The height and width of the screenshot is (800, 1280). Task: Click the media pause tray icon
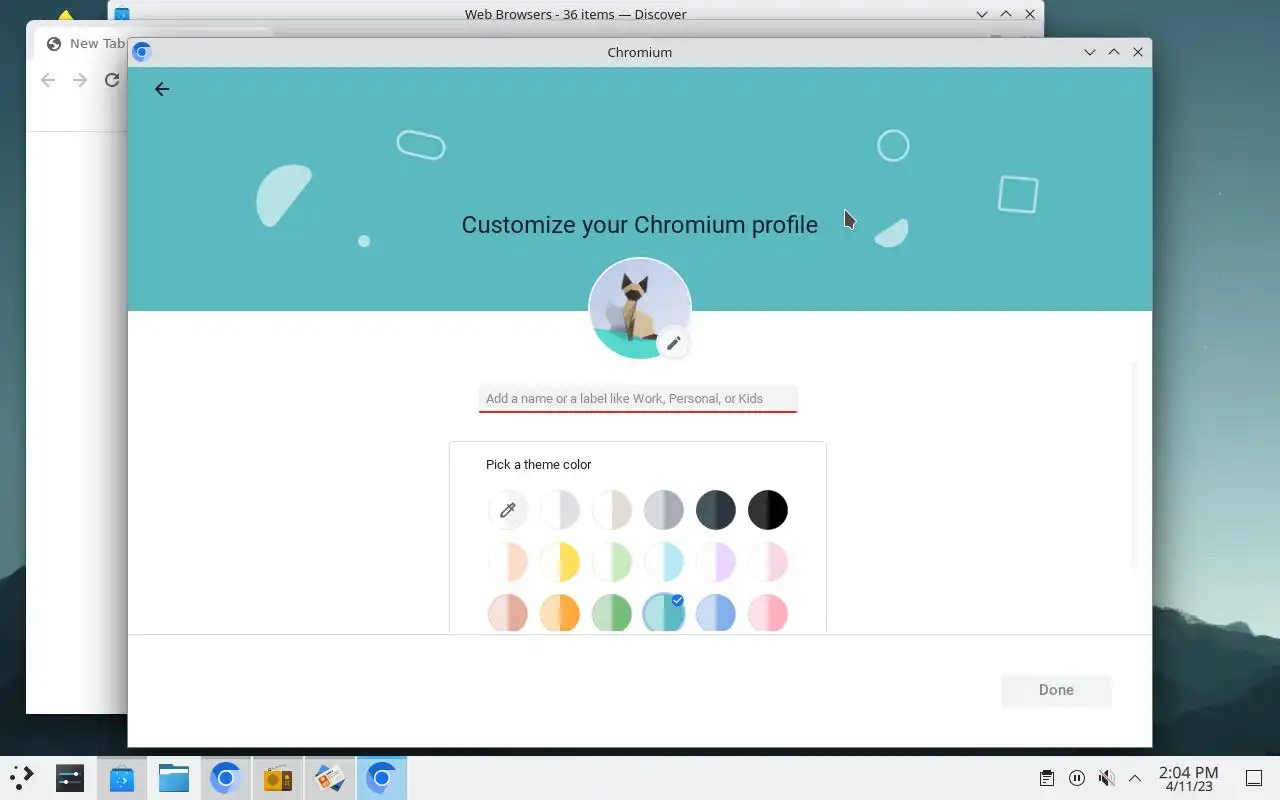point(1076,777)
